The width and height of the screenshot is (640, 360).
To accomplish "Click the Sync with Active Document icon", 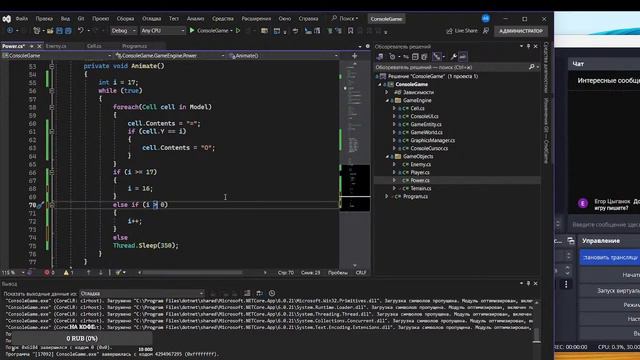I will (406, 57).
